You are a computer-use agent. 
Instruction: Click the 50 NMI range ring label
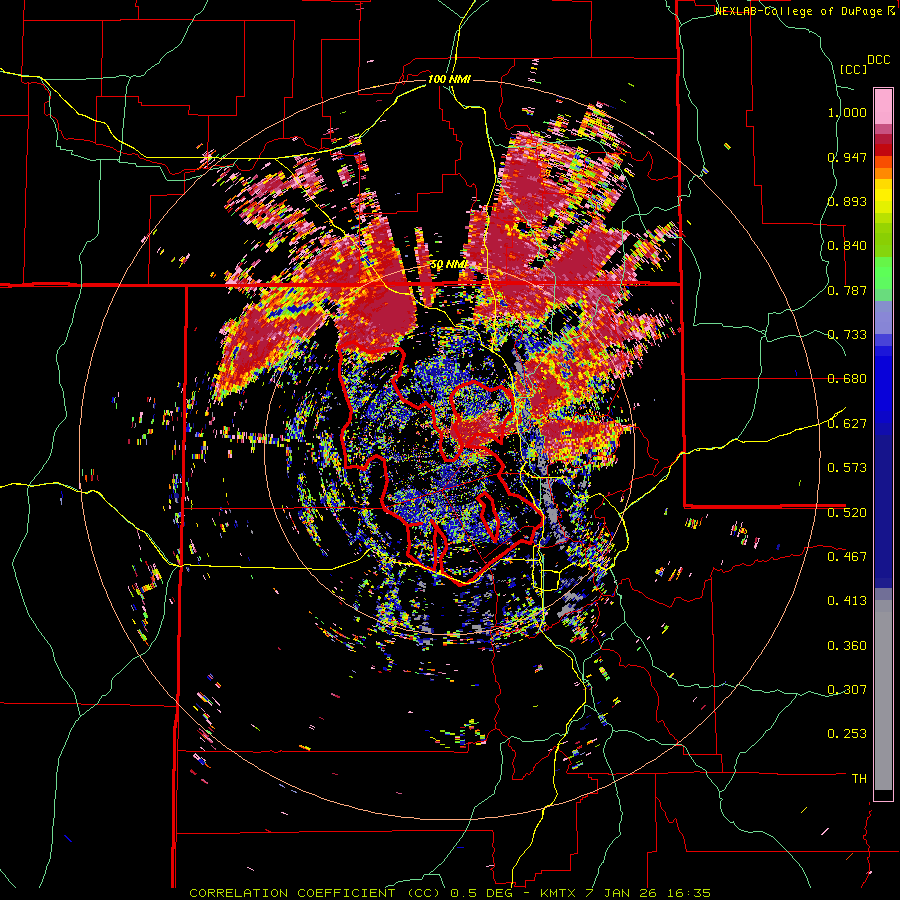pyautogui.click(x=449, y=265)
